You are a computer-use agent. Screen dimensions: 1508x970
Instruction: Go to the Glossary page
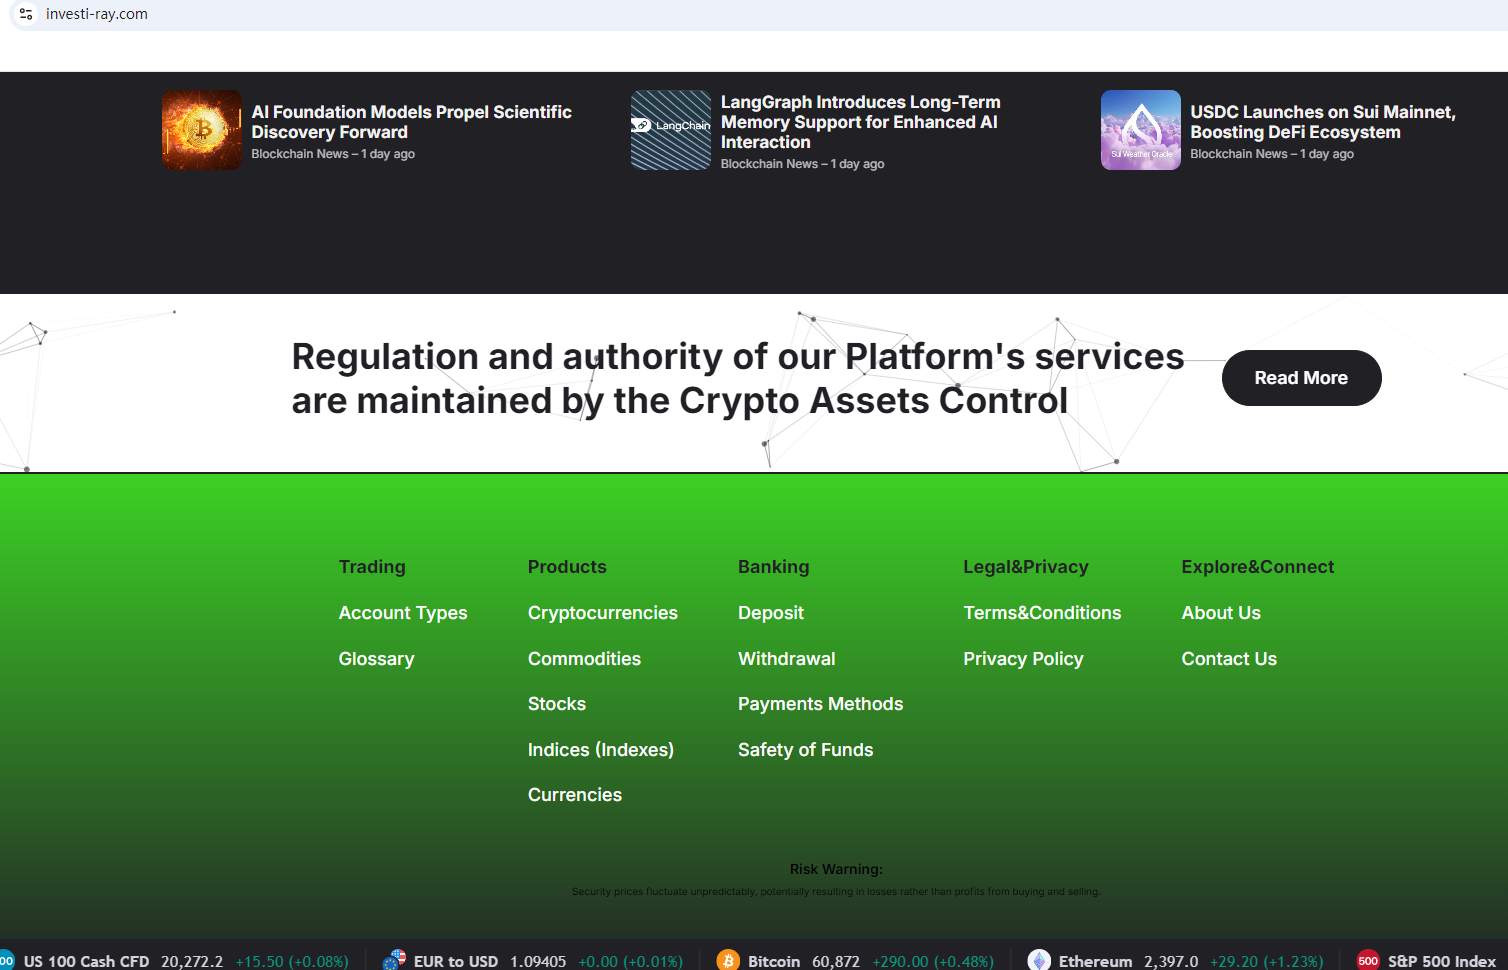[x=376, y=659]
